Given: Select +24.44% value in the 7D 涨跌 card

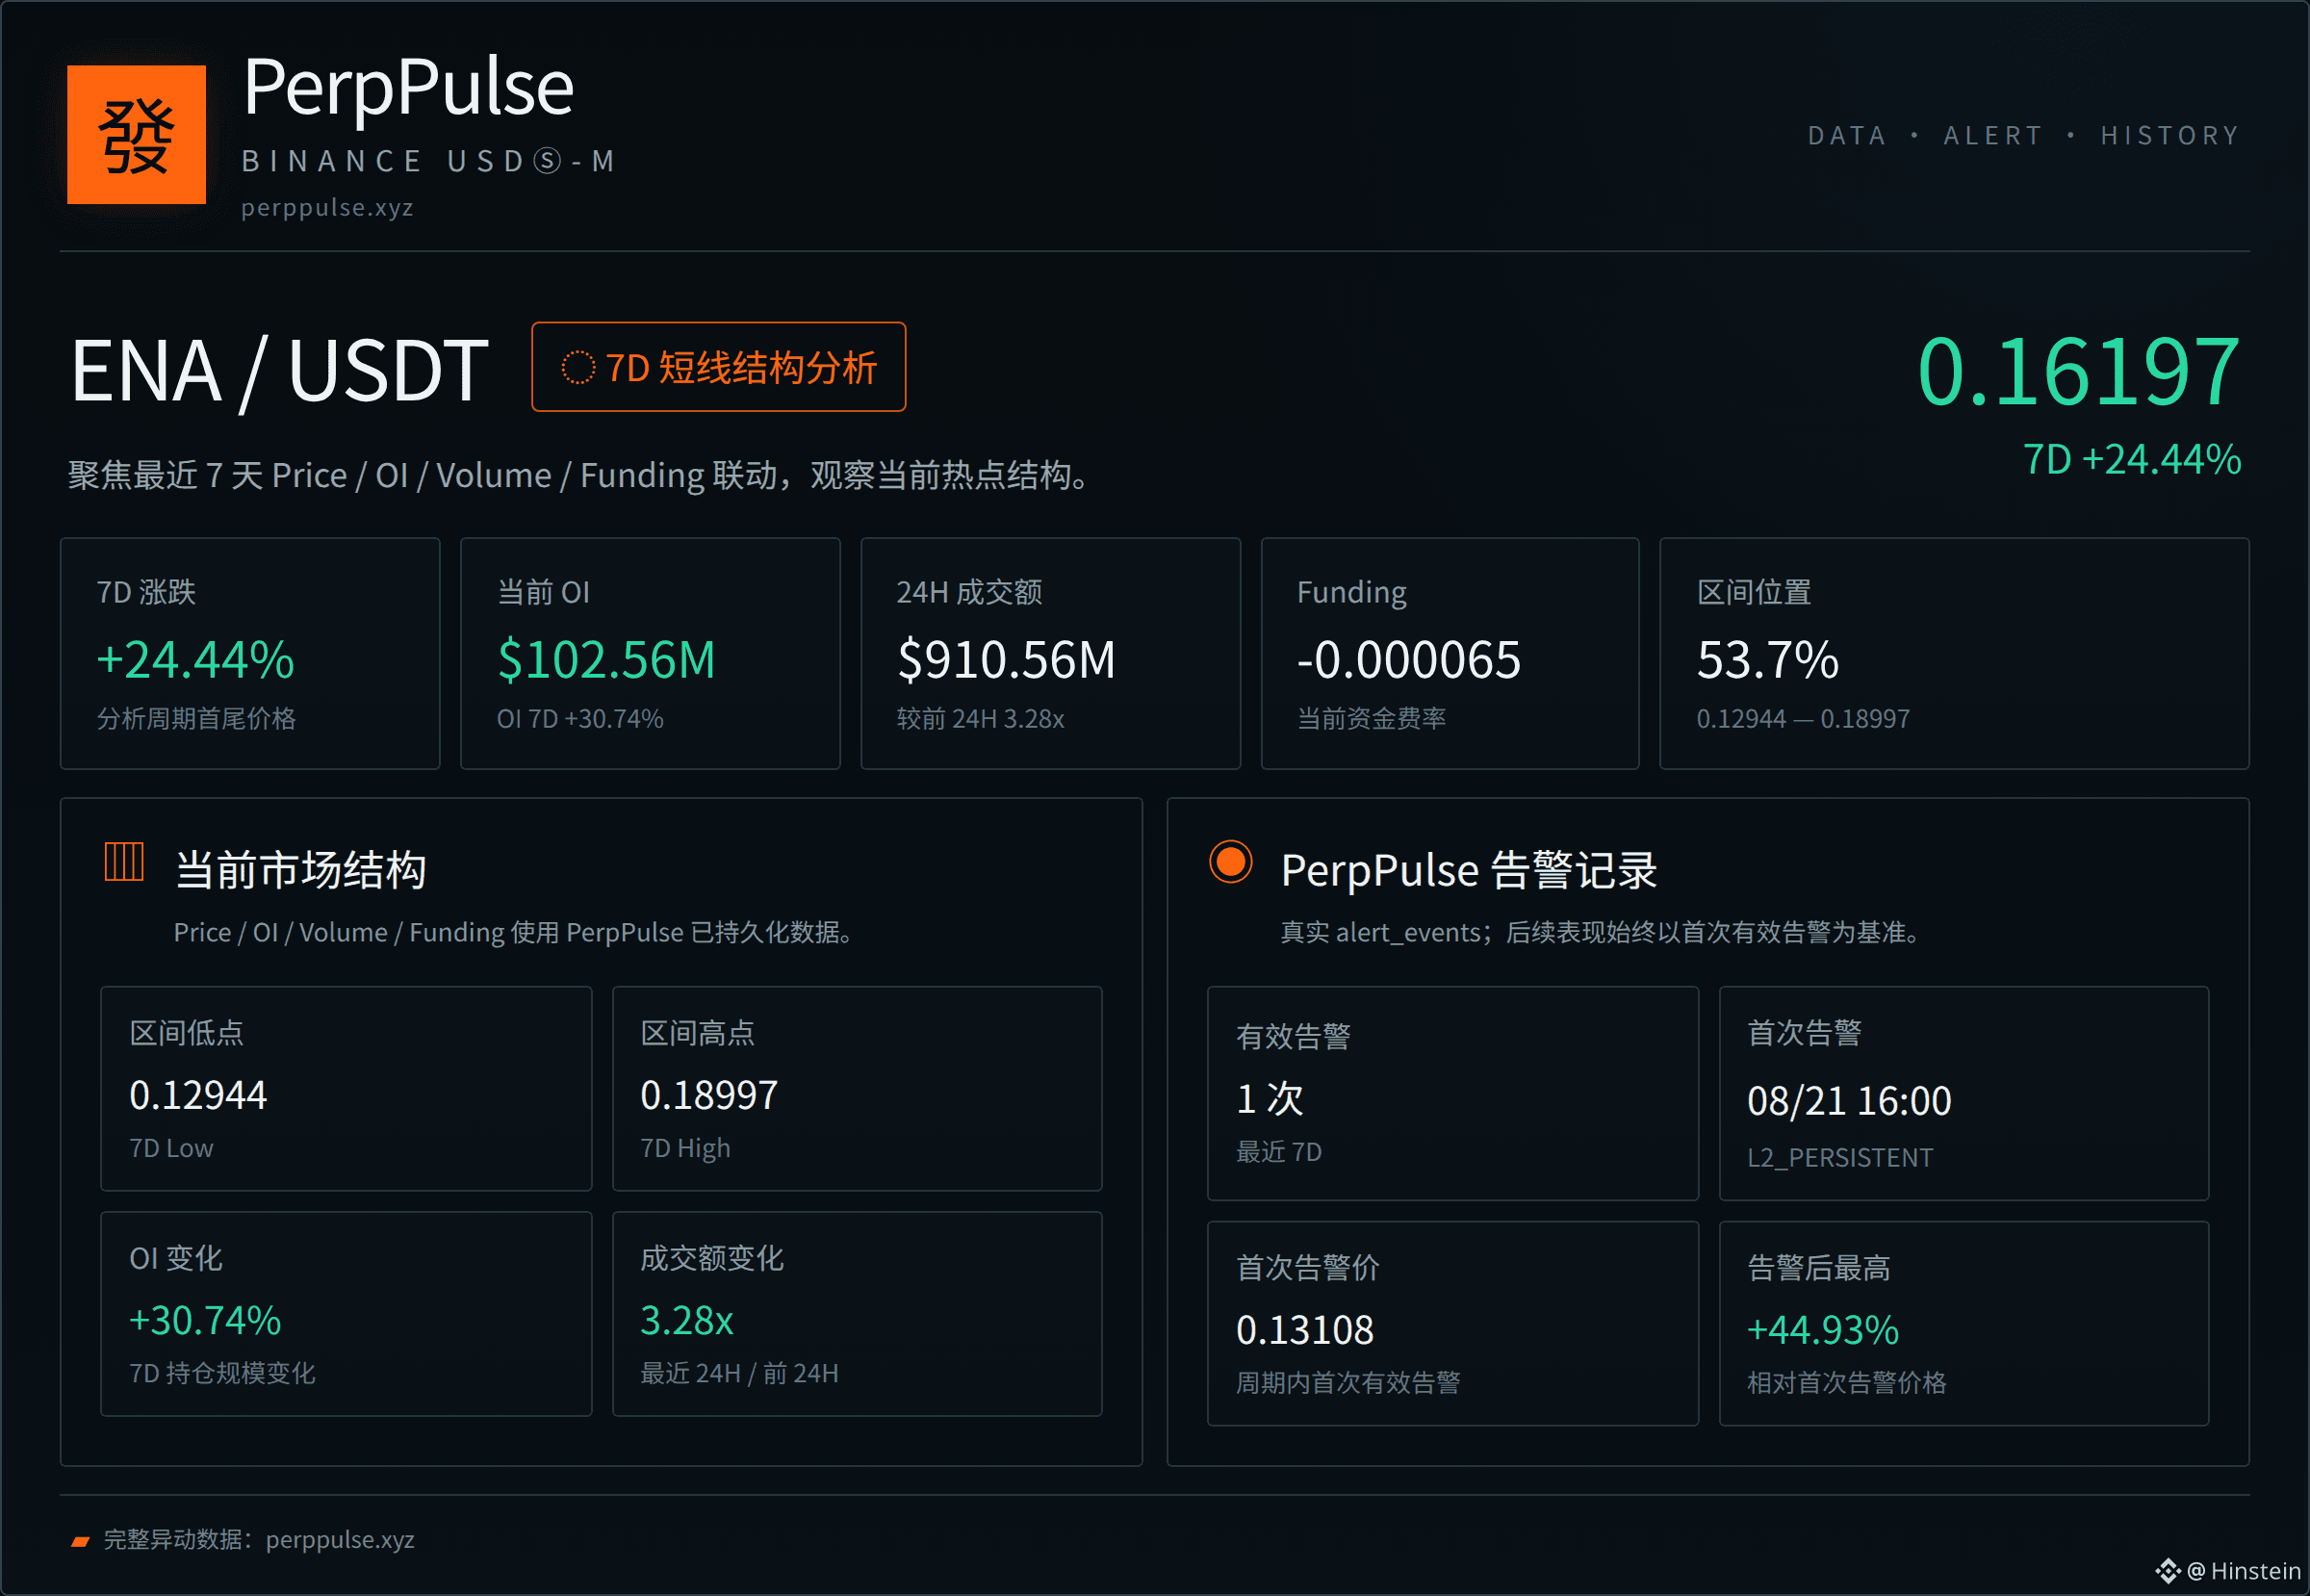Looking at the screenshot, I should (x=196, y=660).
